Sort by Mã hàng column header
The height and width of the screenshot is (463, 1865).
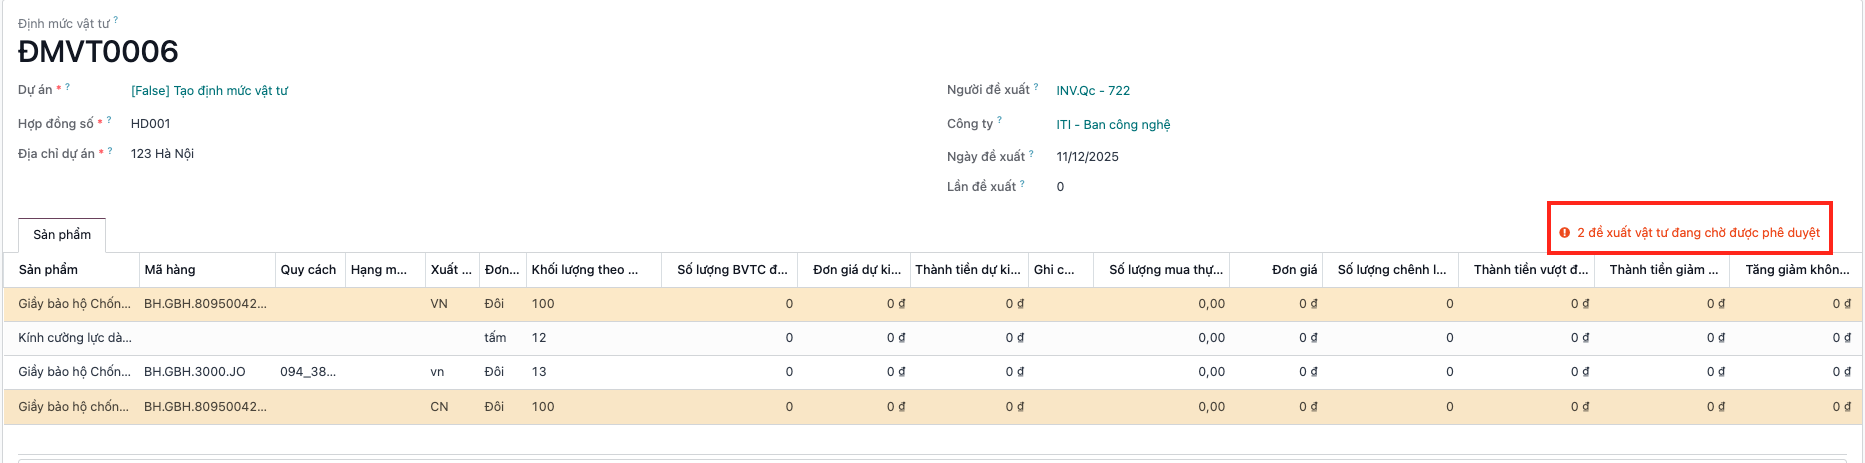[x=207, y=270]
